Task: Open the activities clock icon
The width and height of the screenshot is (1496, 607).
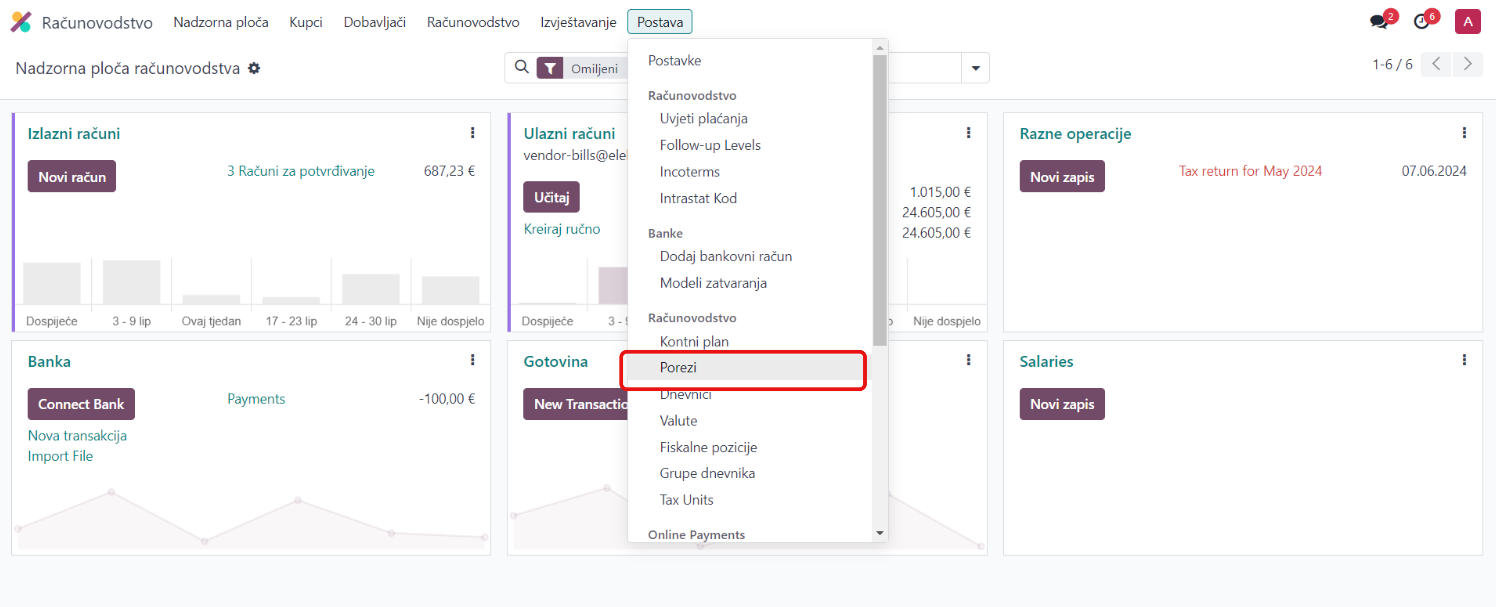Action: (1422, 22)
